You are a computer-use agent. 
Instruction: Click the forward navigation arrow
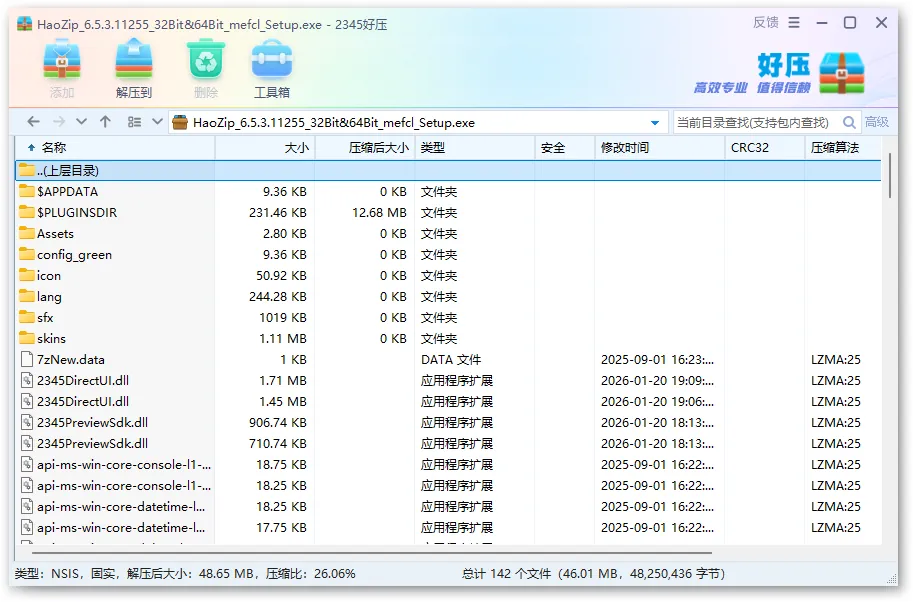(x=57, y=120)
